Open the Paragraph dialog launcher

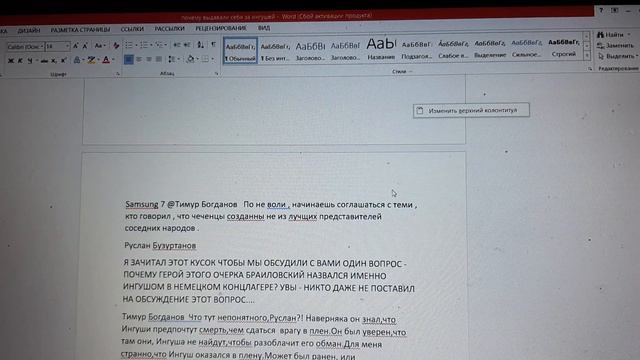216,73
